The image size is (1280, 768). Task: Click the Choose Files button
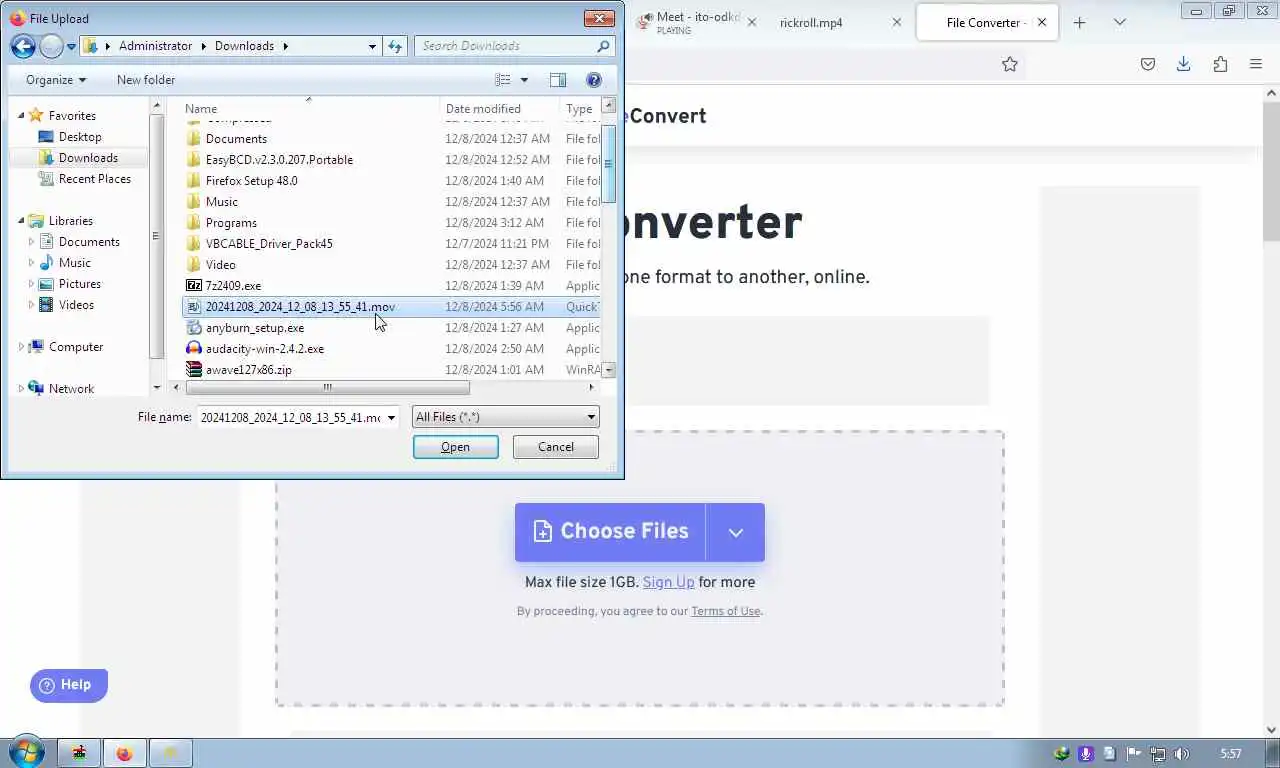610,532
